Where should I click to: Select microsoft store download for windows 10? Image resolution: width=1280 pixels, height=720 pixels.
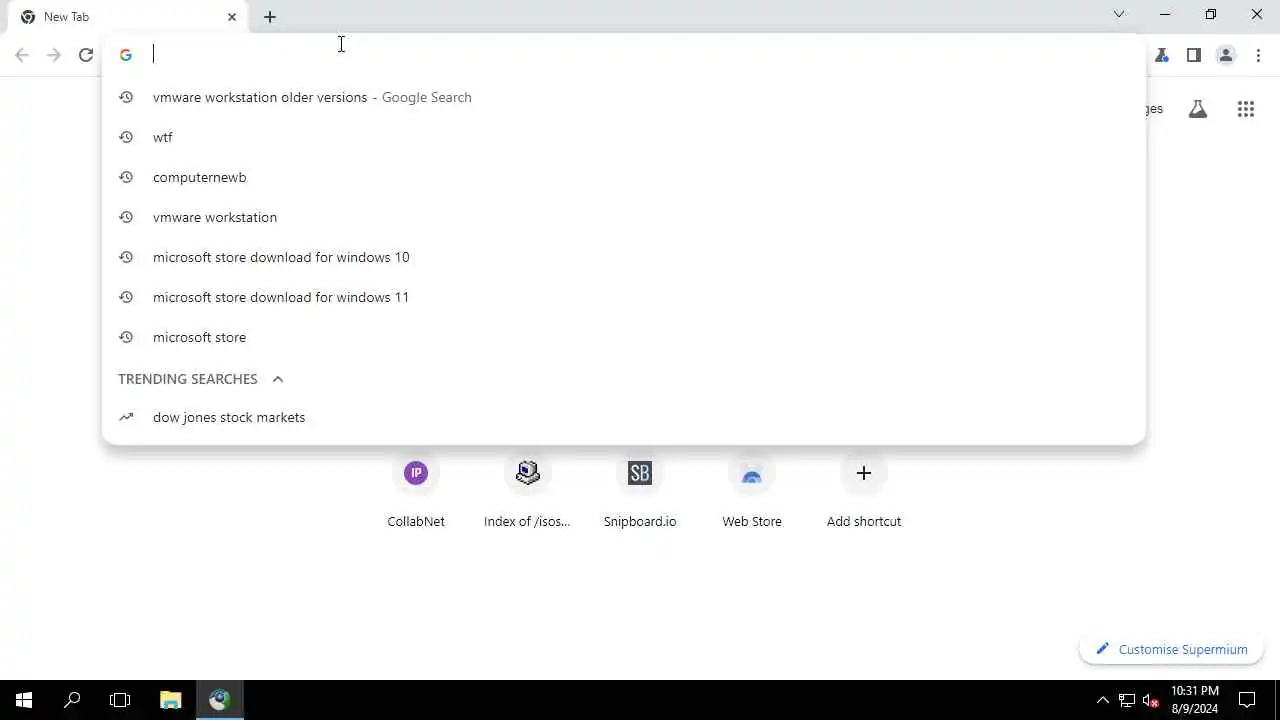(623, 257)
